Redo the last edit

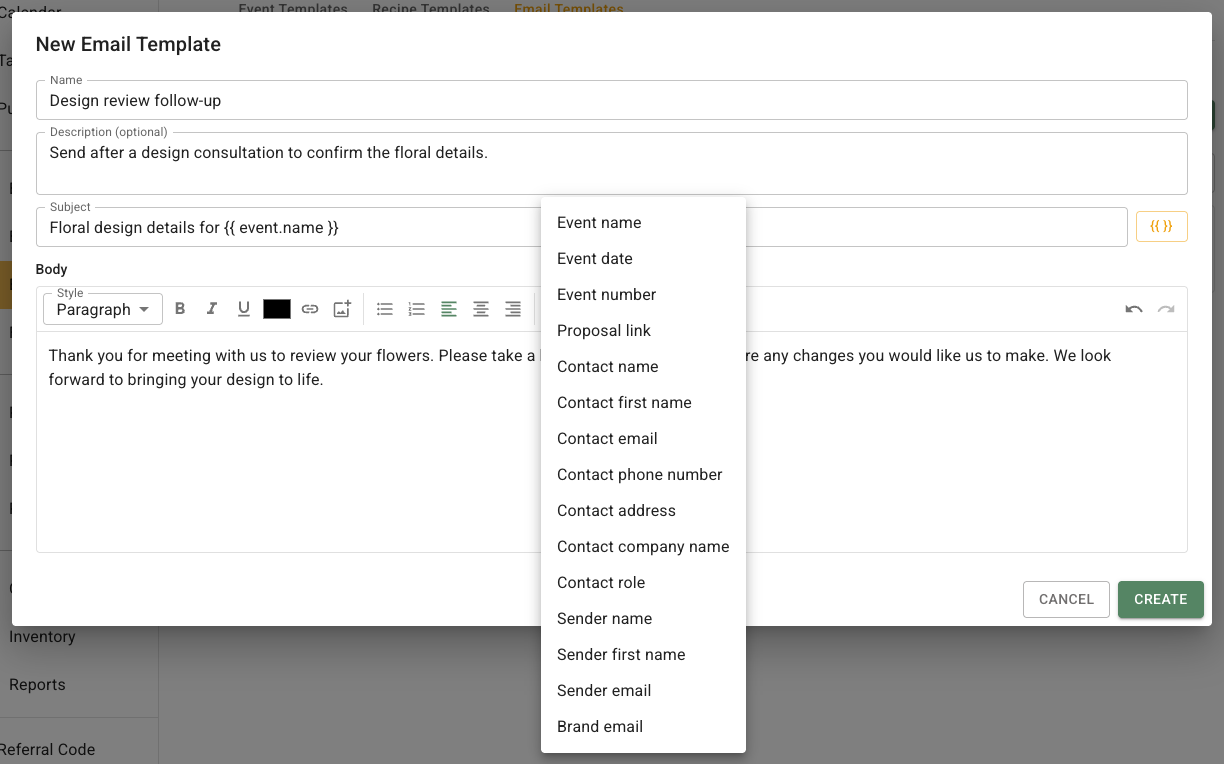point(1166,309)
